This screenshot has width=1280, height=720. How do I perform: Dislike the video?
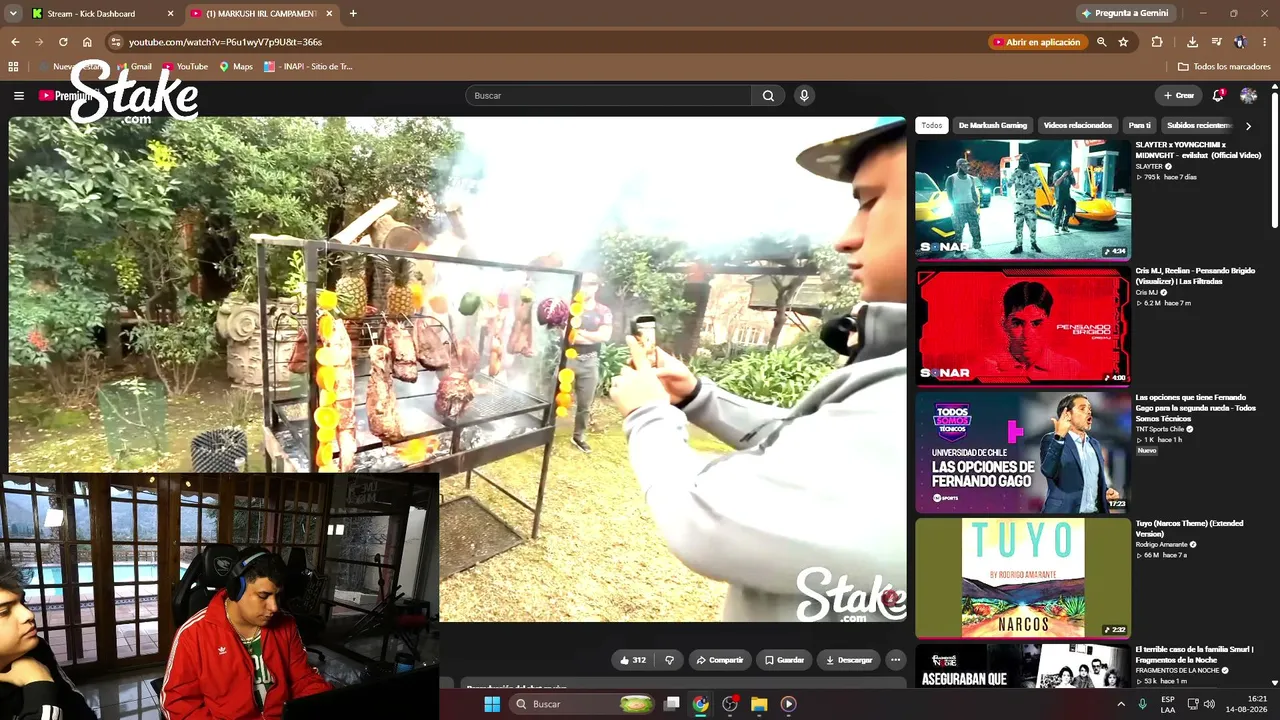[x=670, y=660]
